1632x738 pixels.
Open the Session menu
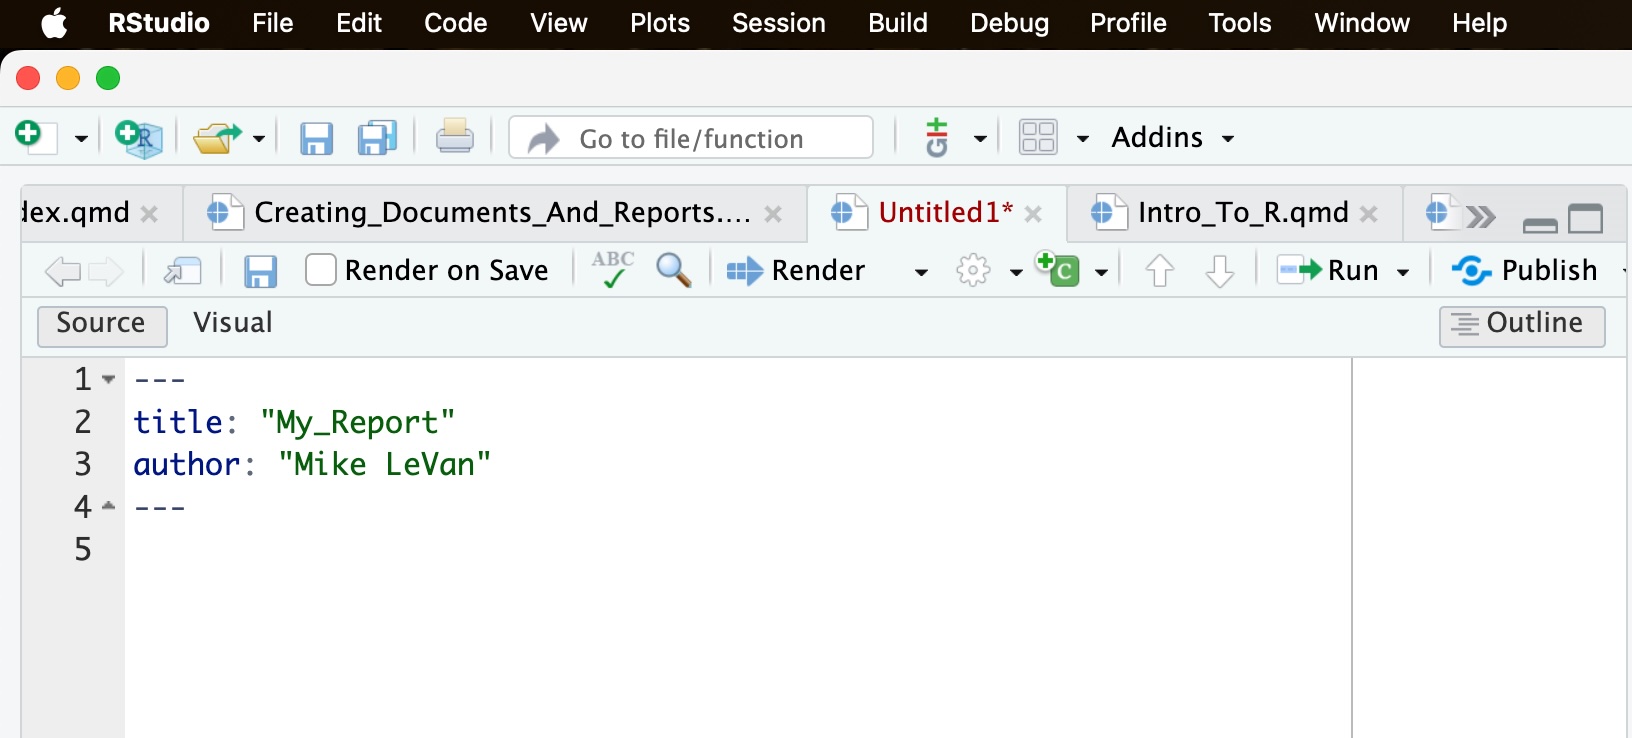tap(778, 23)
